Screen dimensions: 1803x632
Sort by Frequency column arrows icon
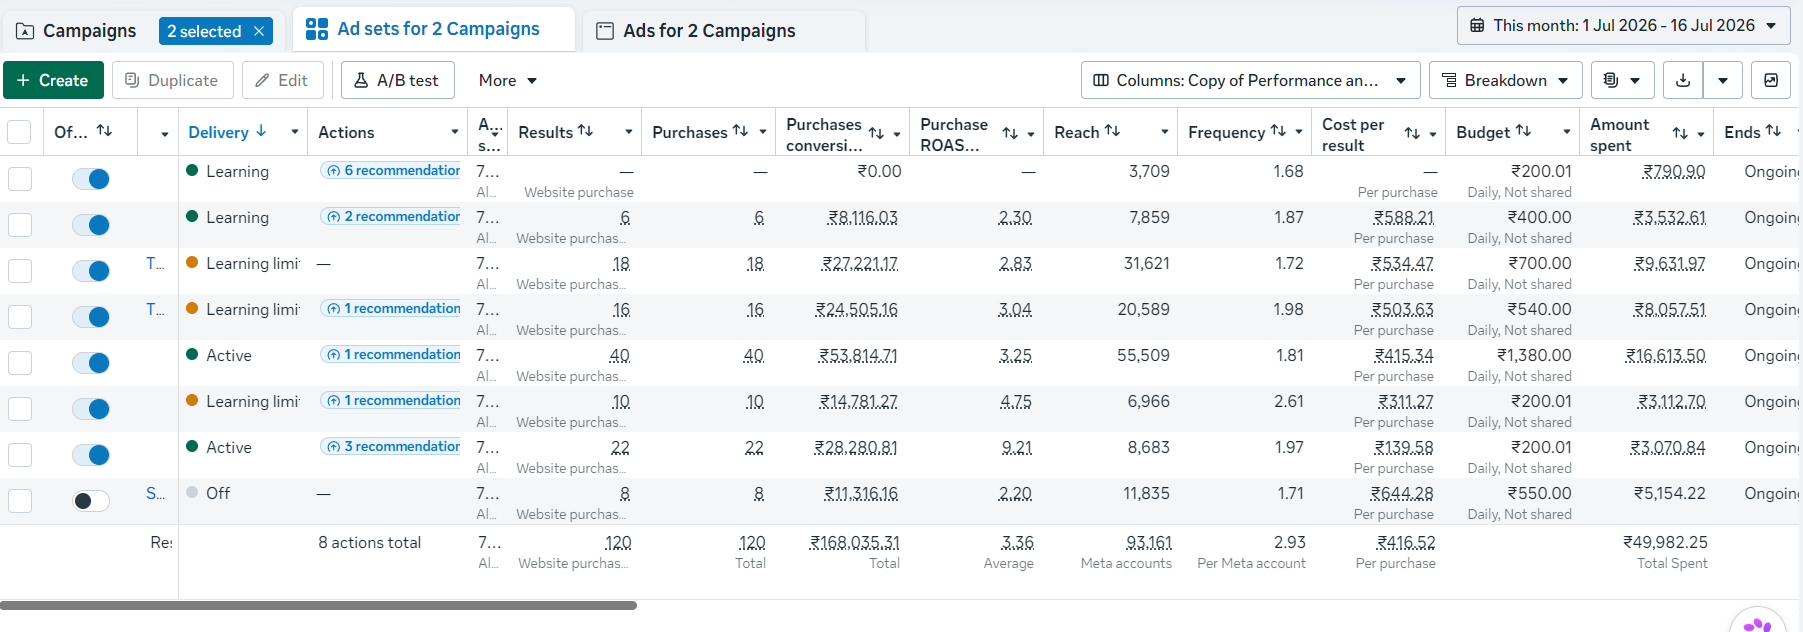click(1278, 131)
